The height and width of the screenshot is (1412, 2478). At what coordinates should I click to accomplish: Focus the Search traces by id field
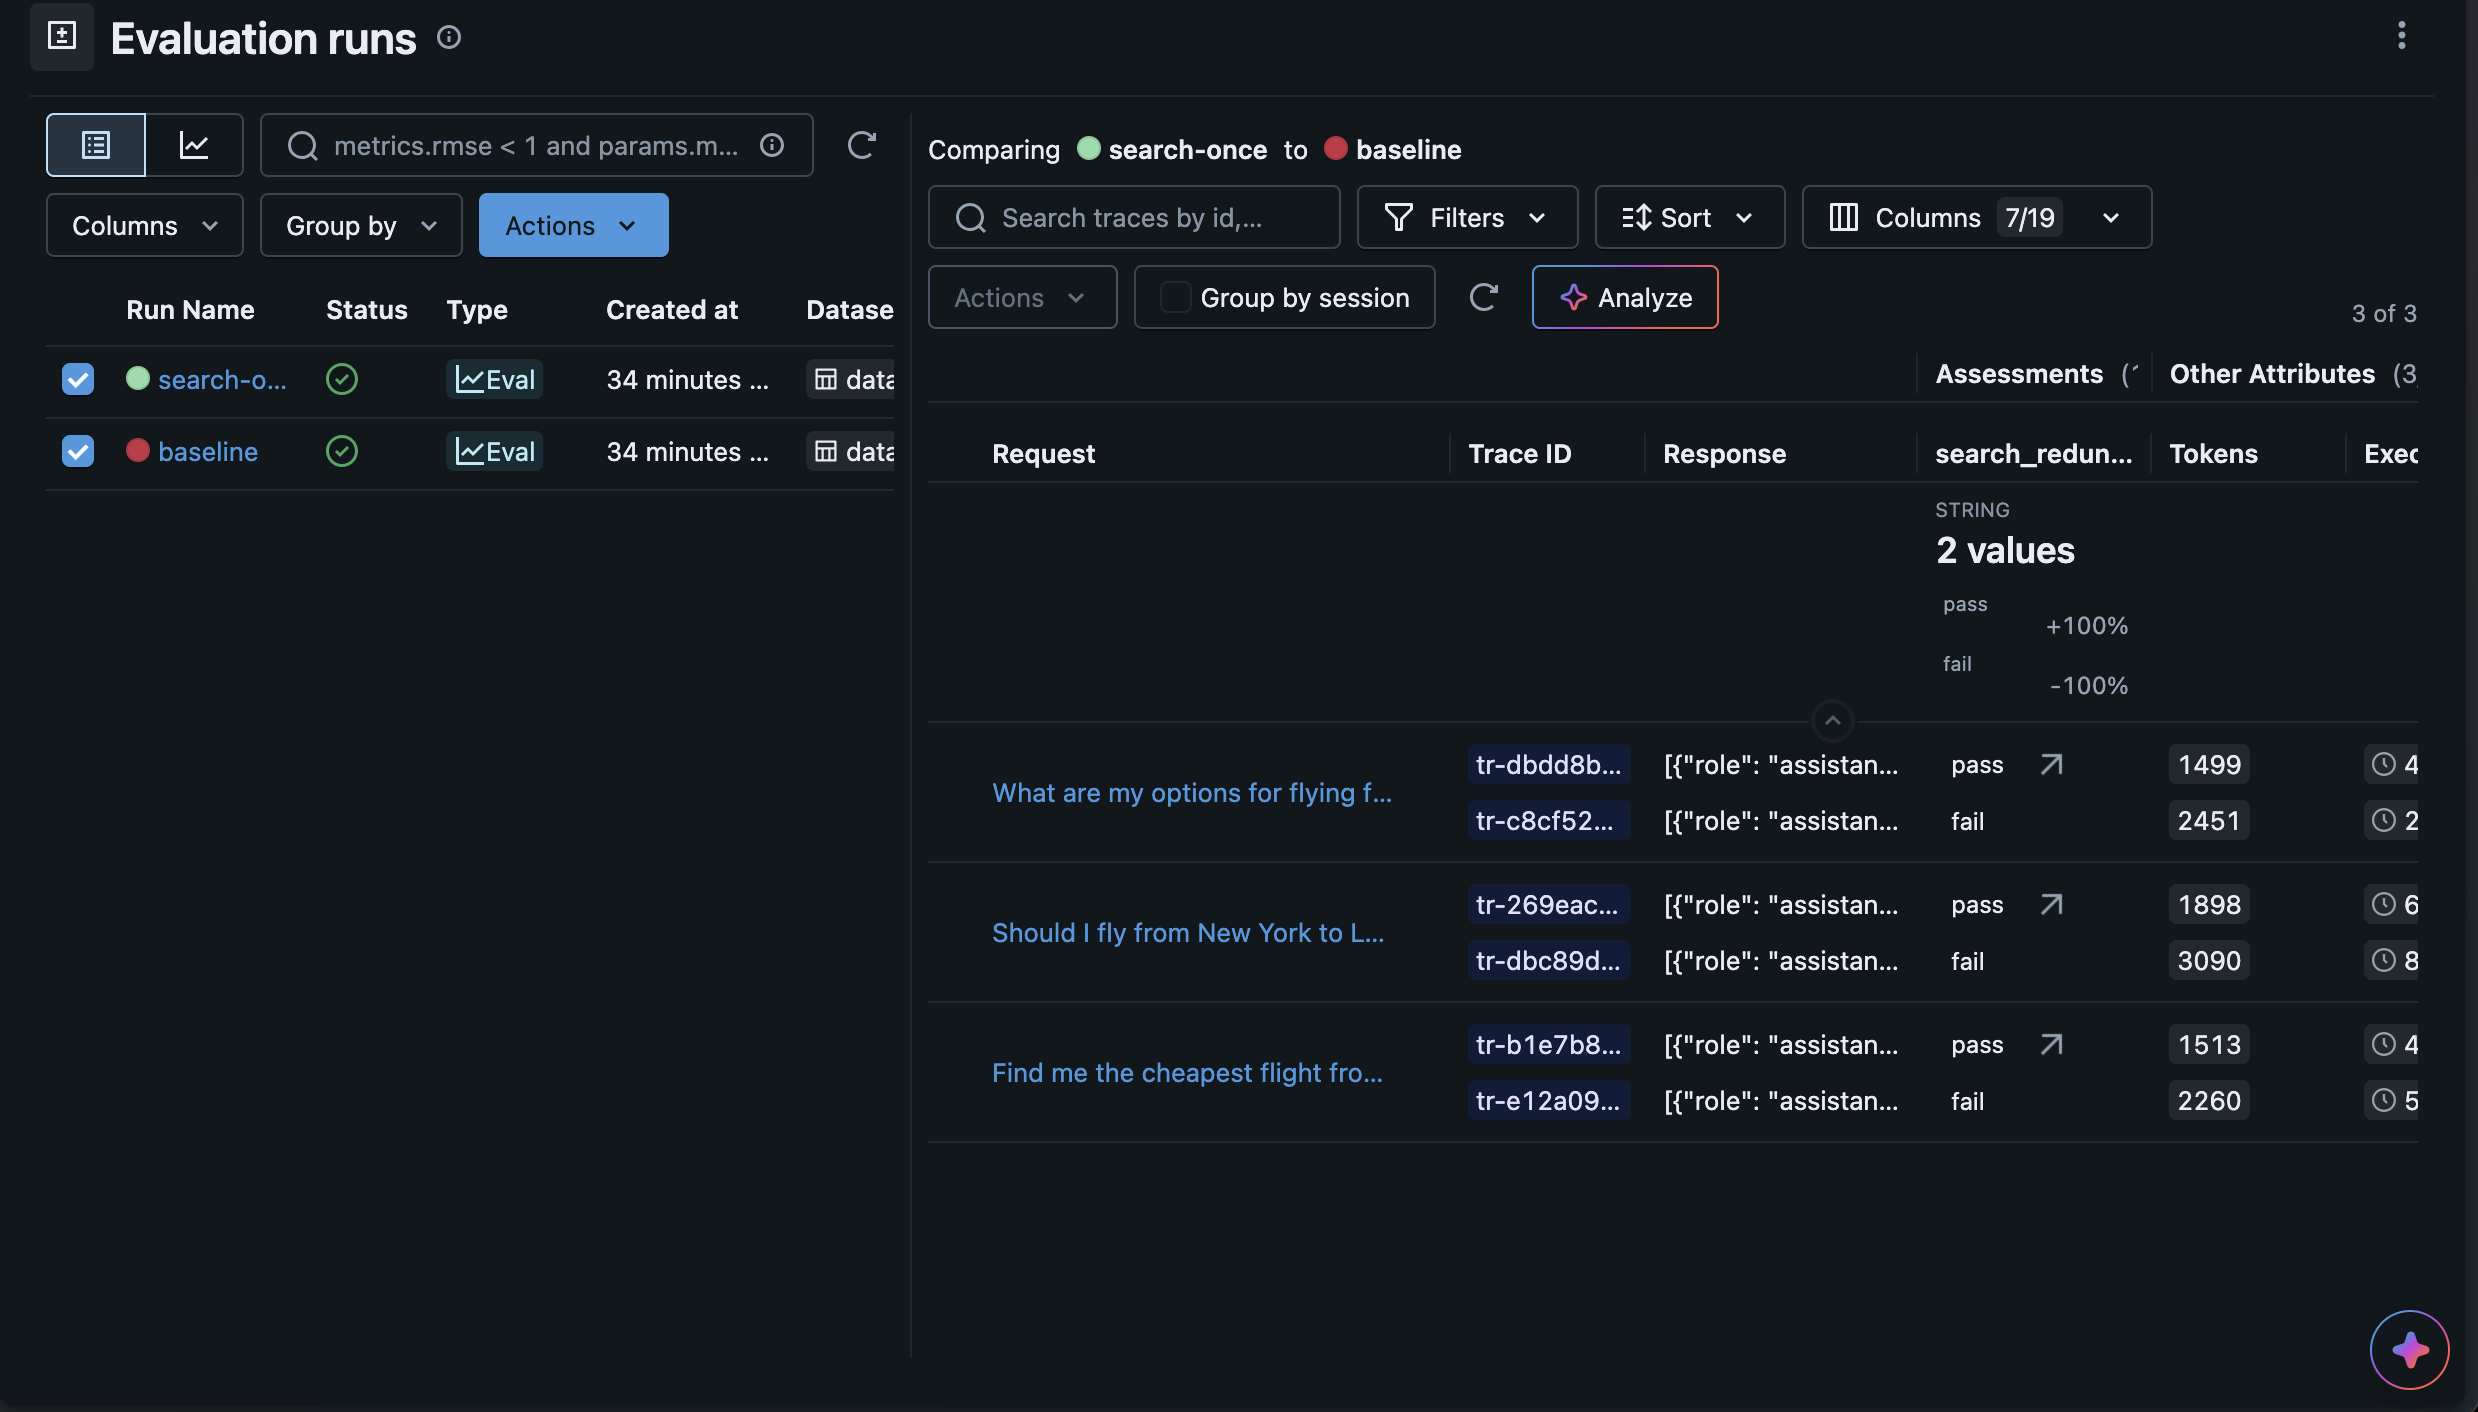[x=1134, y=217]
